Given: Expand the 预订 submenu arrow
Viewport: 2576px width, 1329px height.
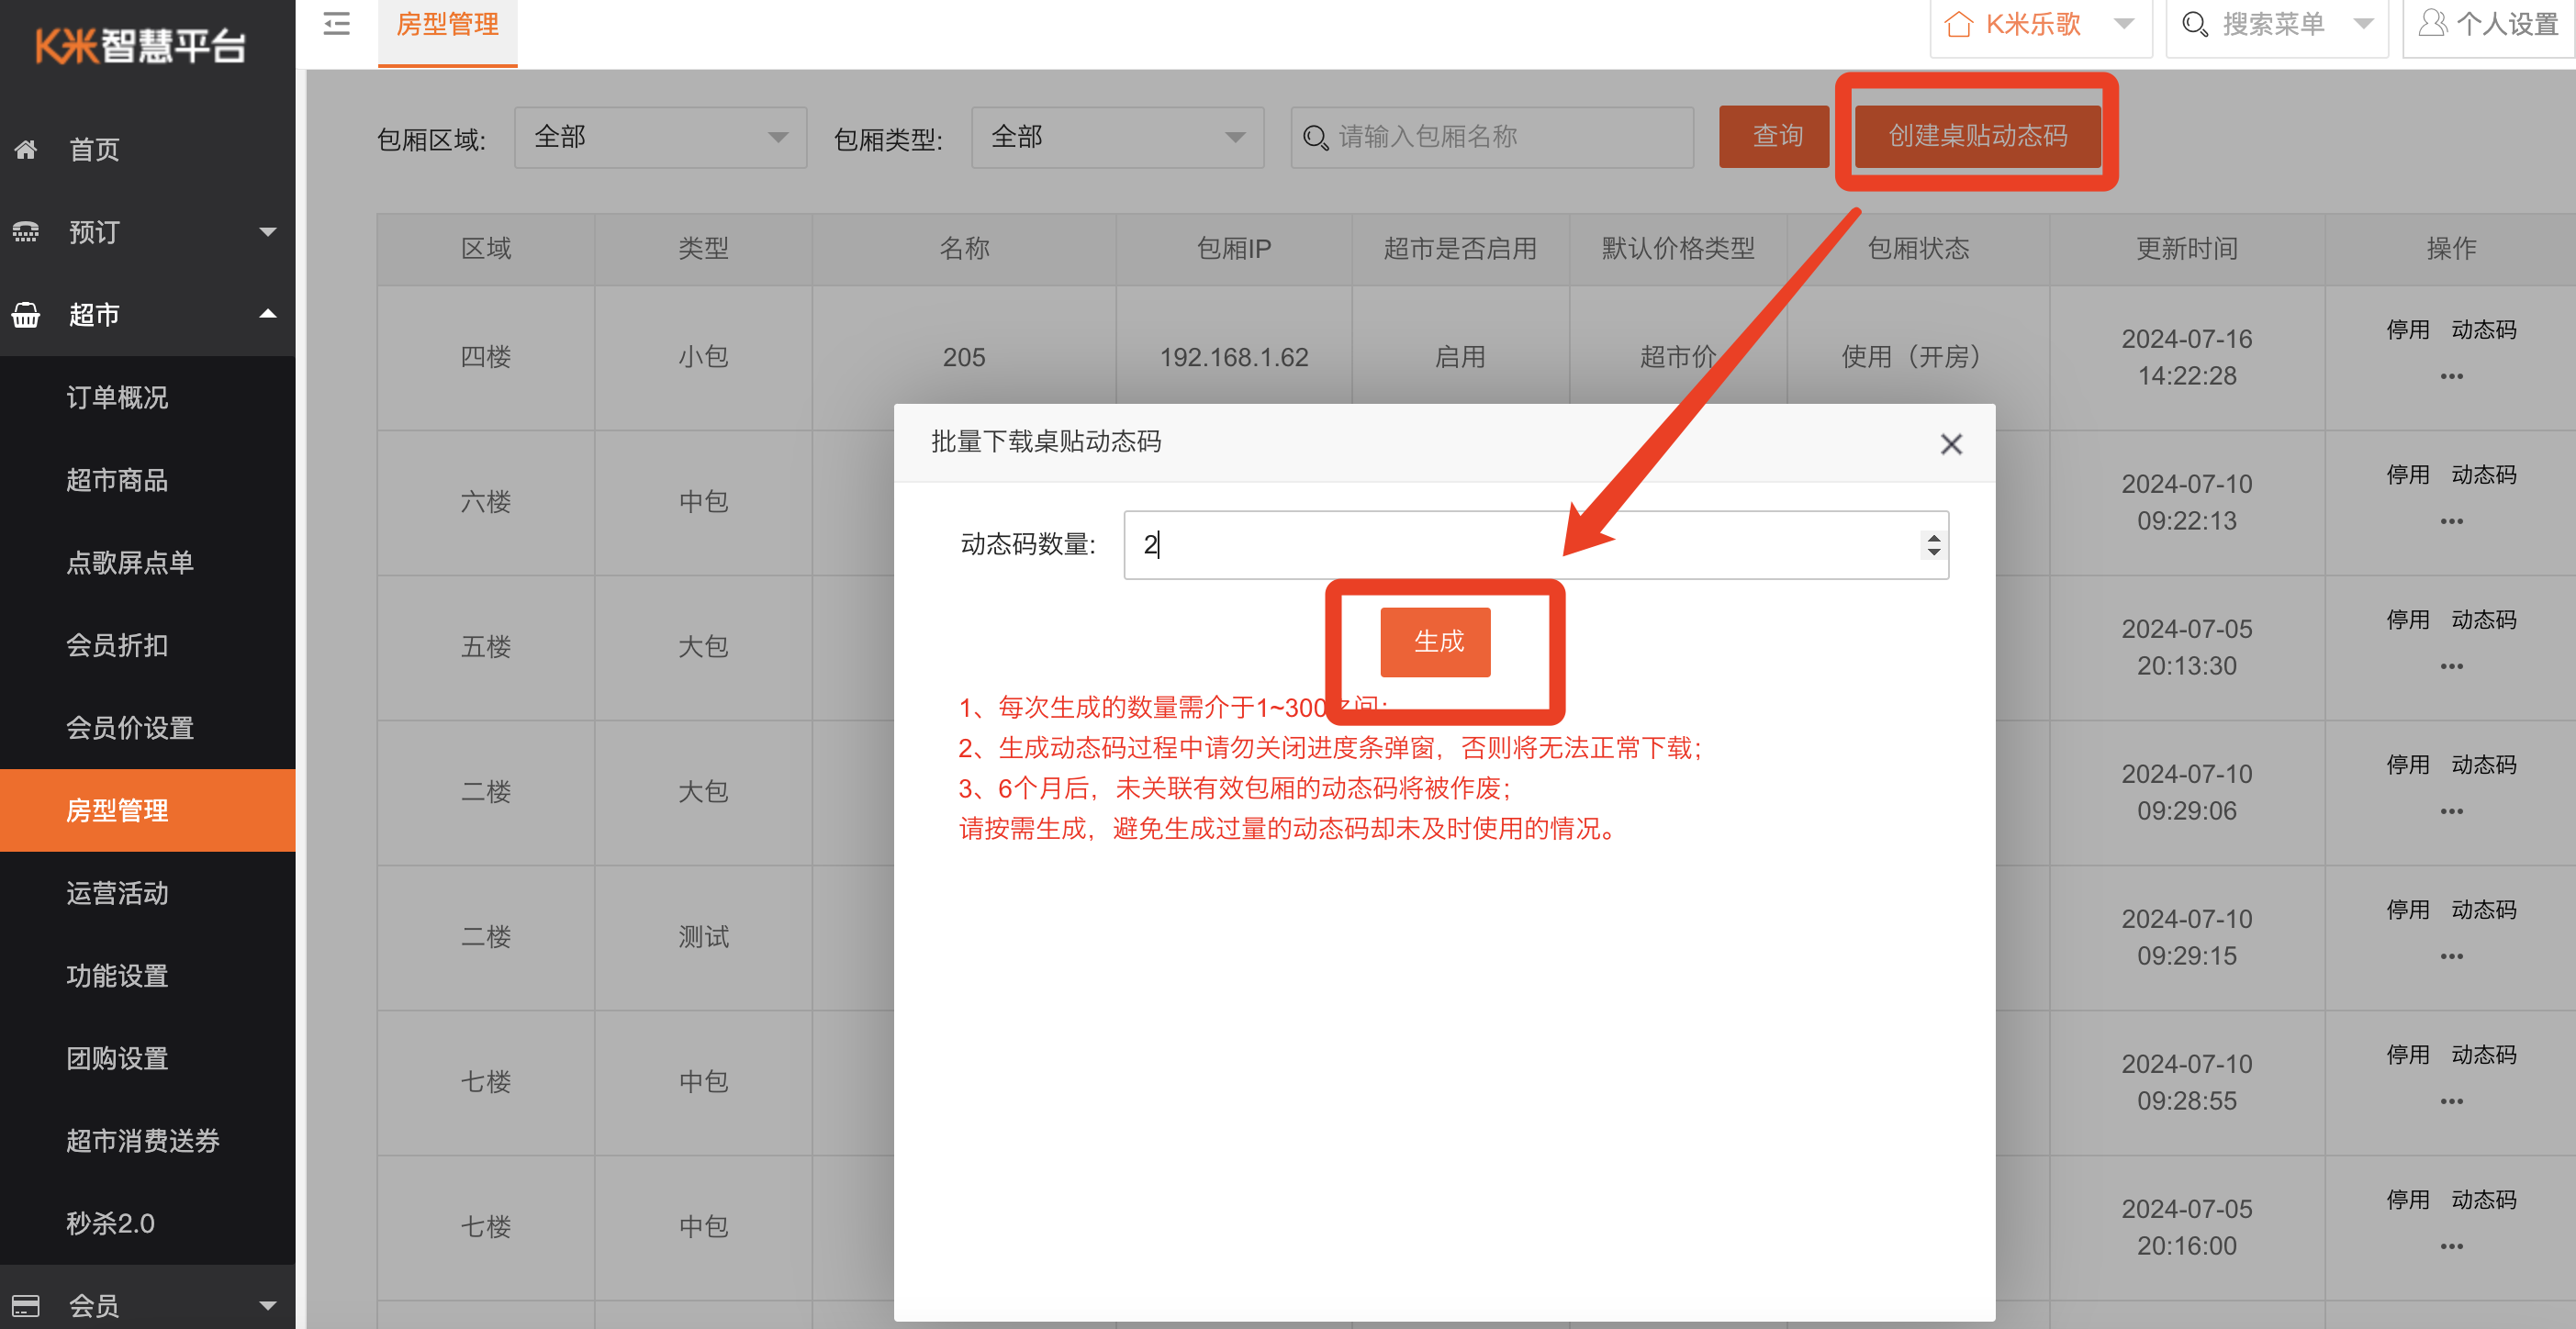Looking at the screenshot, I should 268,232.
